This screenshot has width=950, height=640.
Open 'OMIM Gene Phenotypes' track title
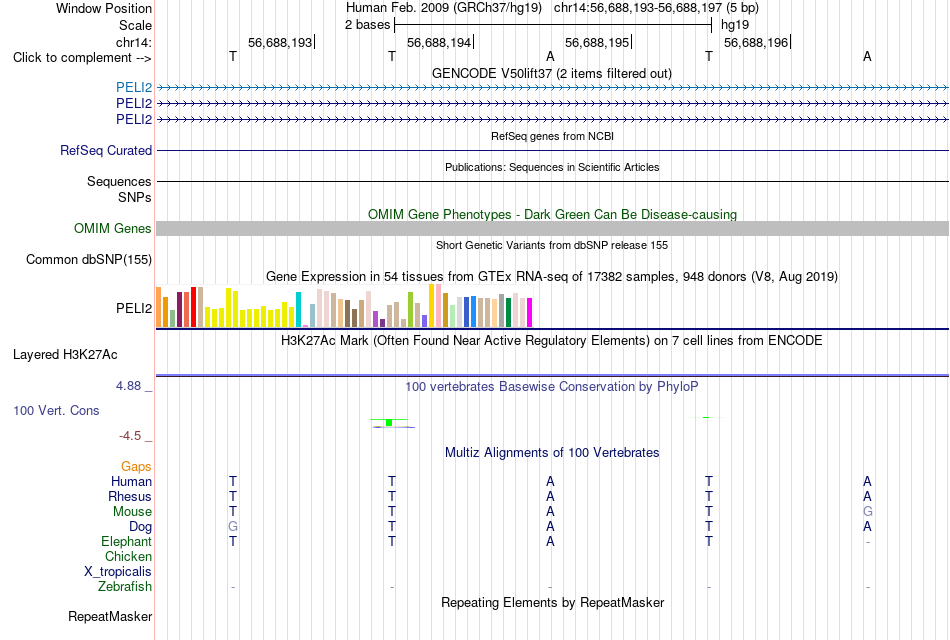(x=552, y=215)
